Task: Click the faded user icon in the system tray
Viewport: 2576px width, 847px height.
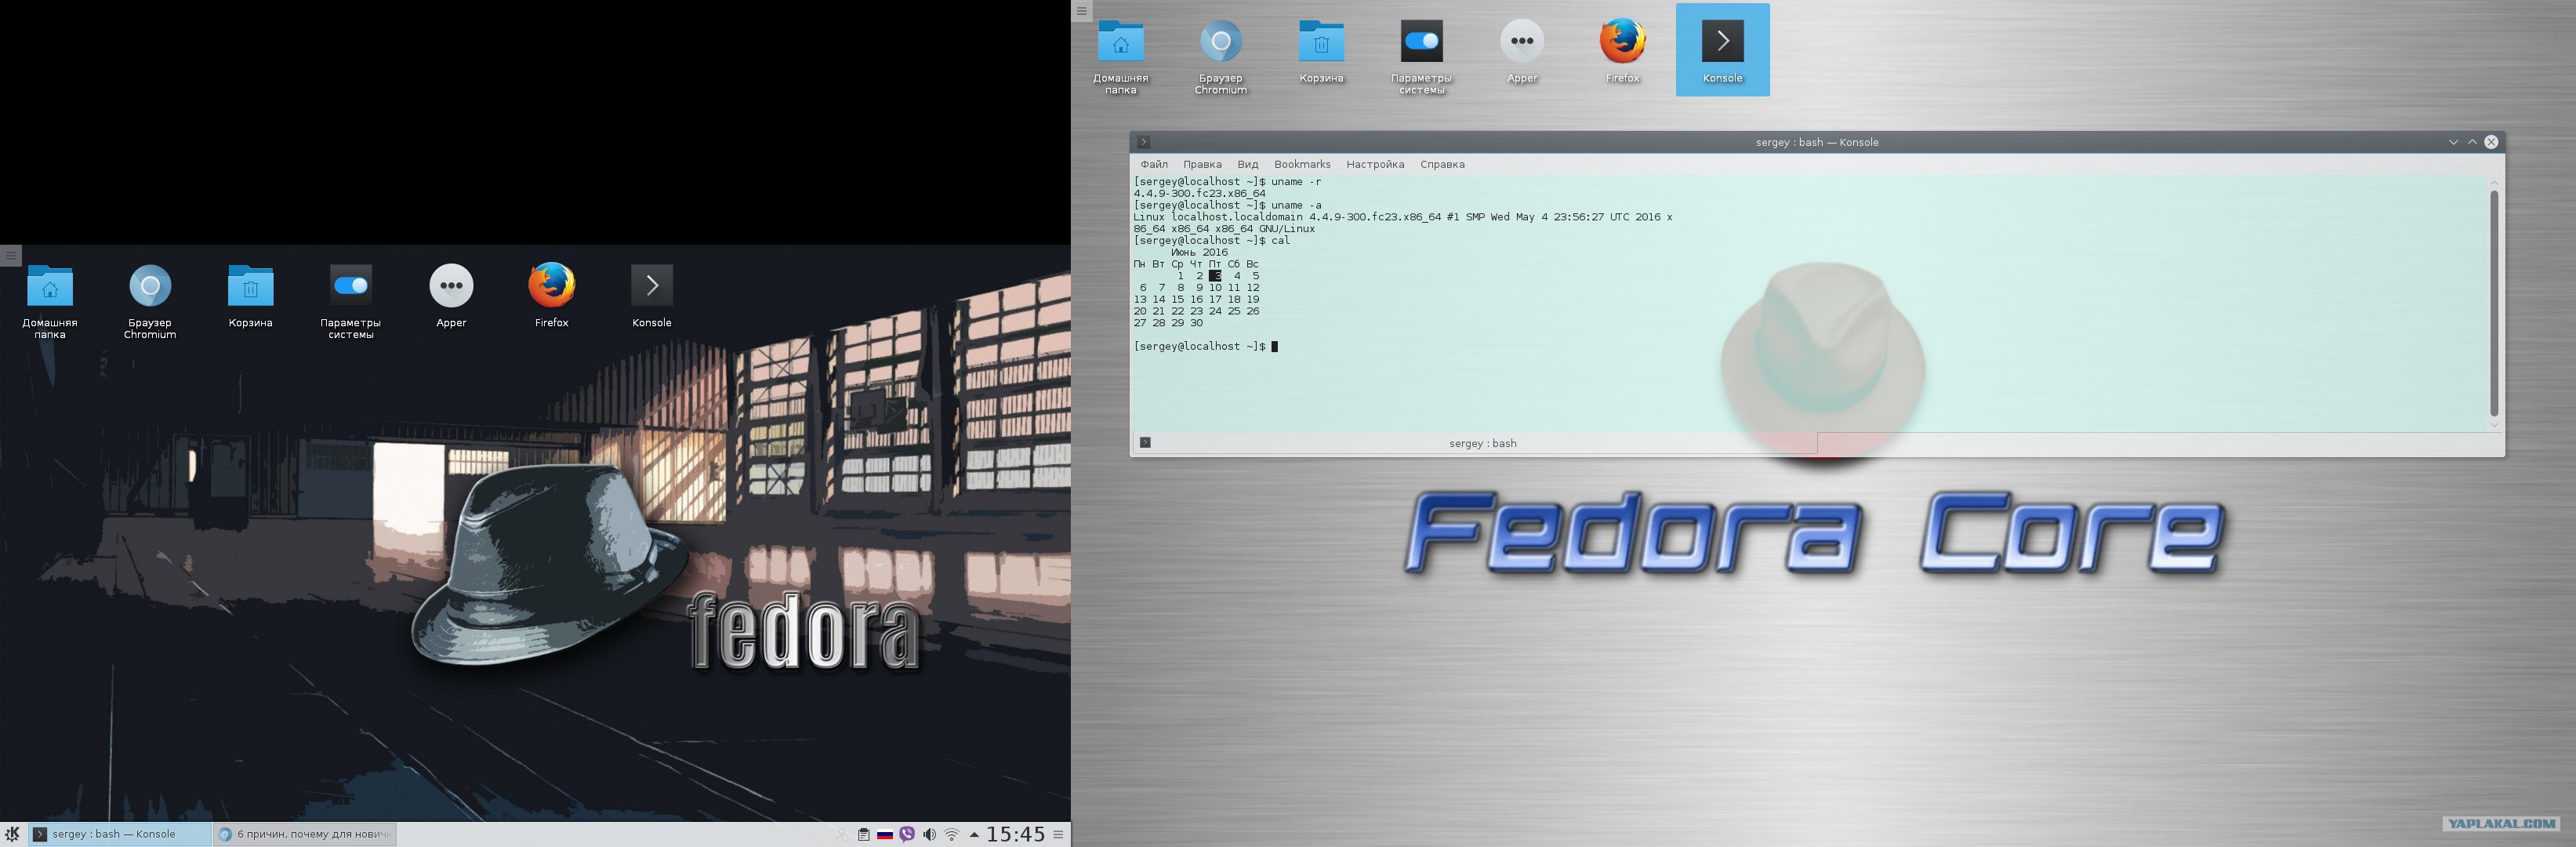Action: pos(842,834)
